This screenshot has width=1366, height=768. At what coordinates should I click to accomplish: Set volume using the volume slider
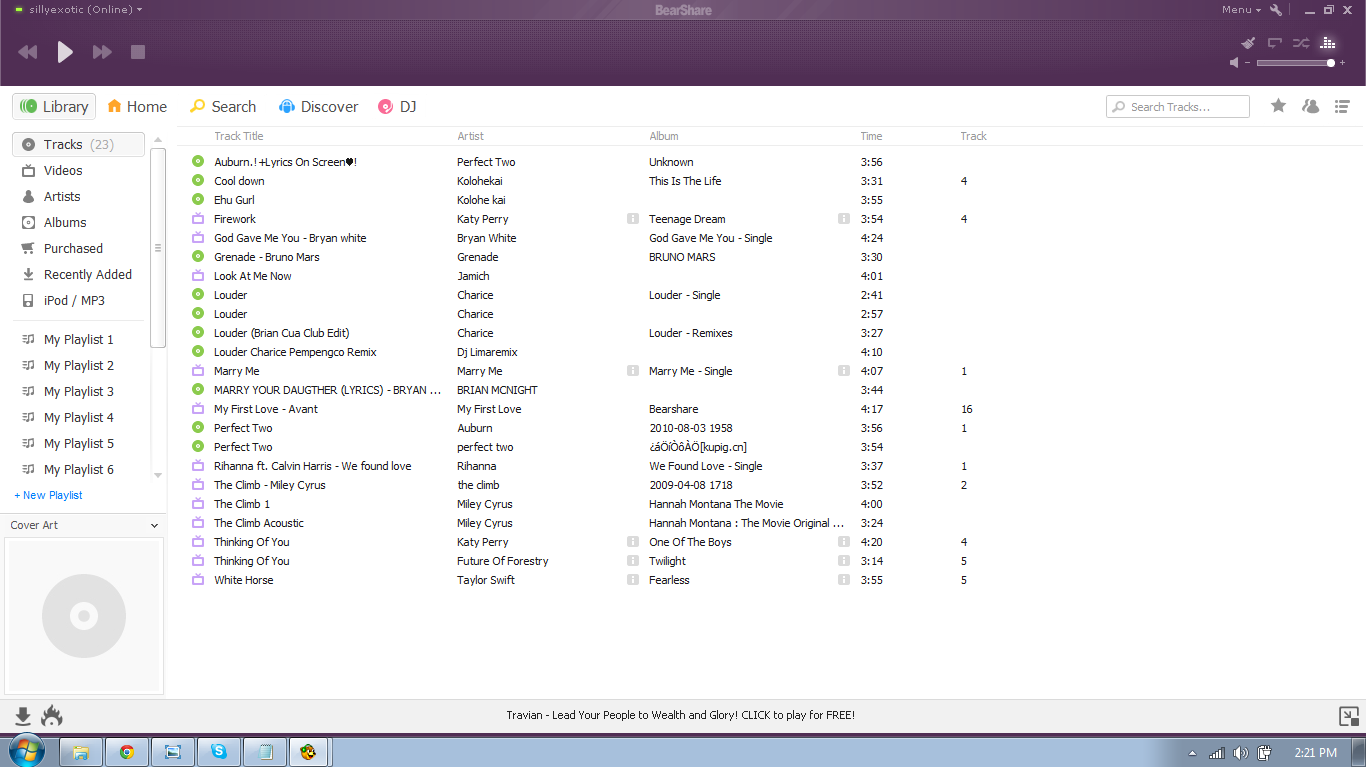[1294, 63]
